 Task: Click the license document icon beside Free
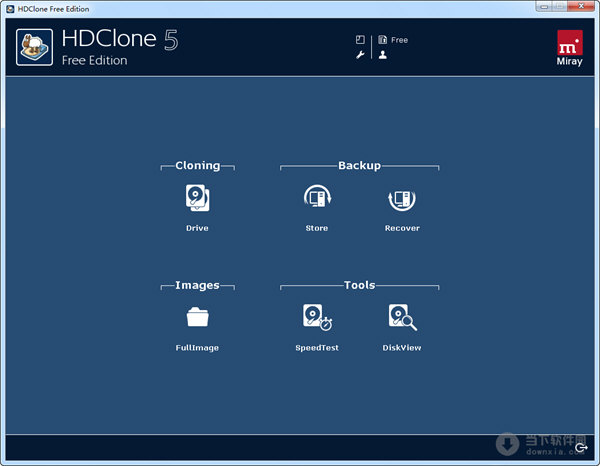(x=382, y=39)
